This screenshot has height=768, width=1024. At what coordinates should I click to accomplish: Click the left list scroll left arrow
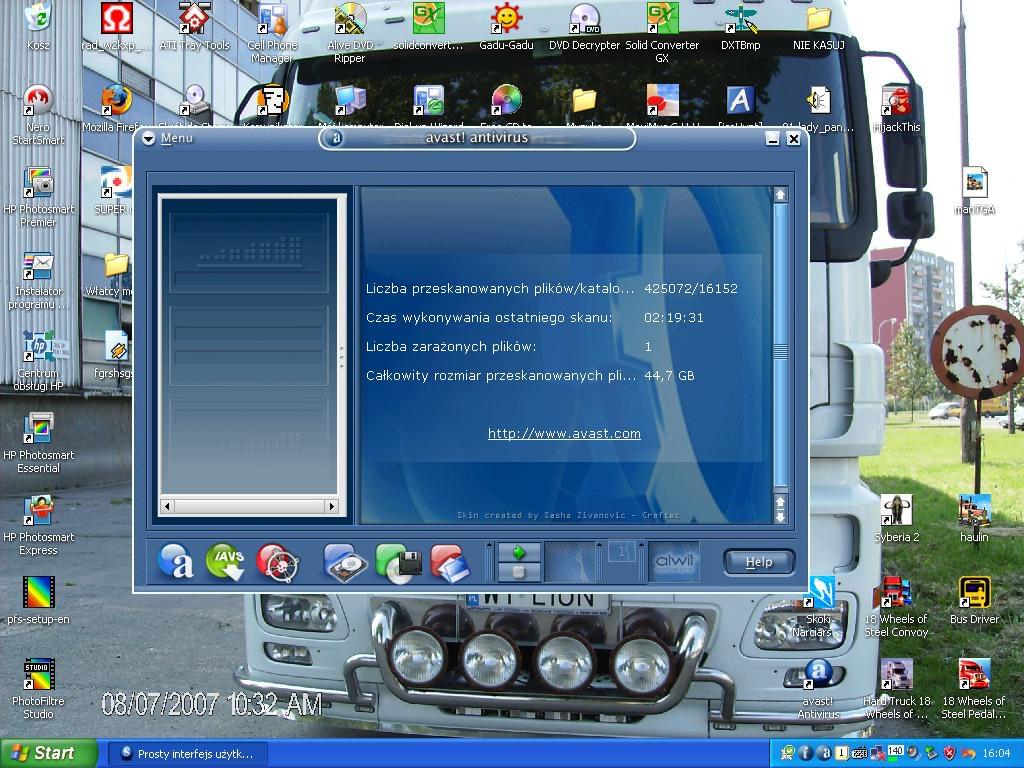point(167,506)
